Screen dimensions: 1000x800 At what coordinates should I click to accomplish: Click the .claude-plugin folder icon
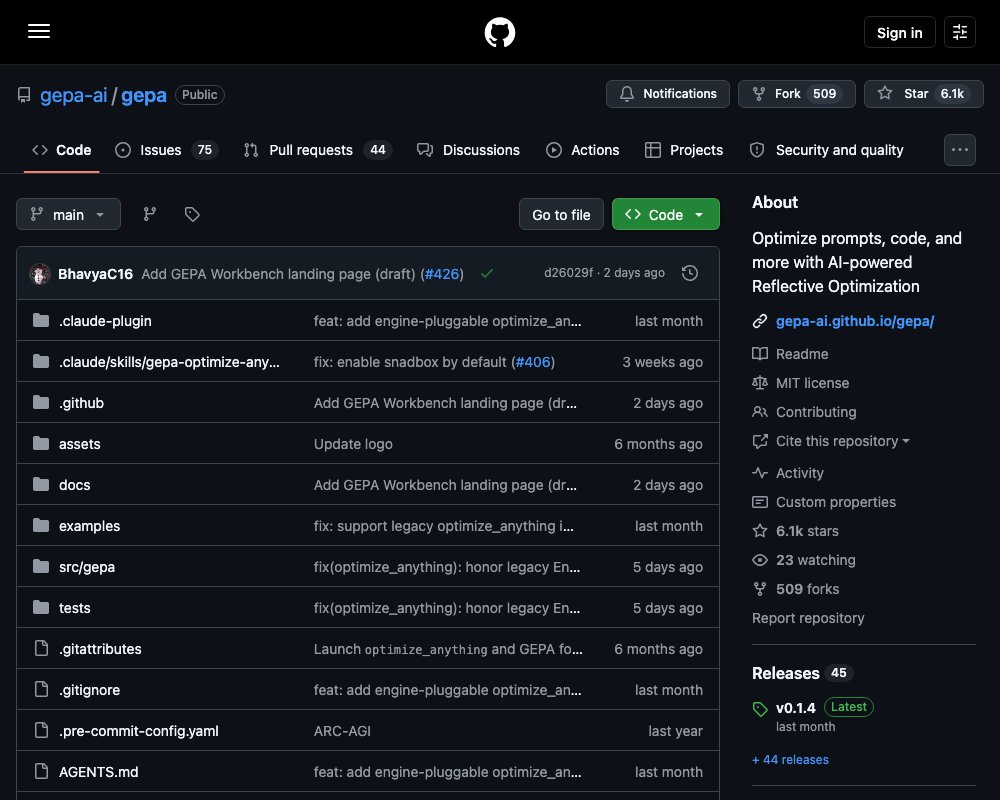(x=41, y=320)
